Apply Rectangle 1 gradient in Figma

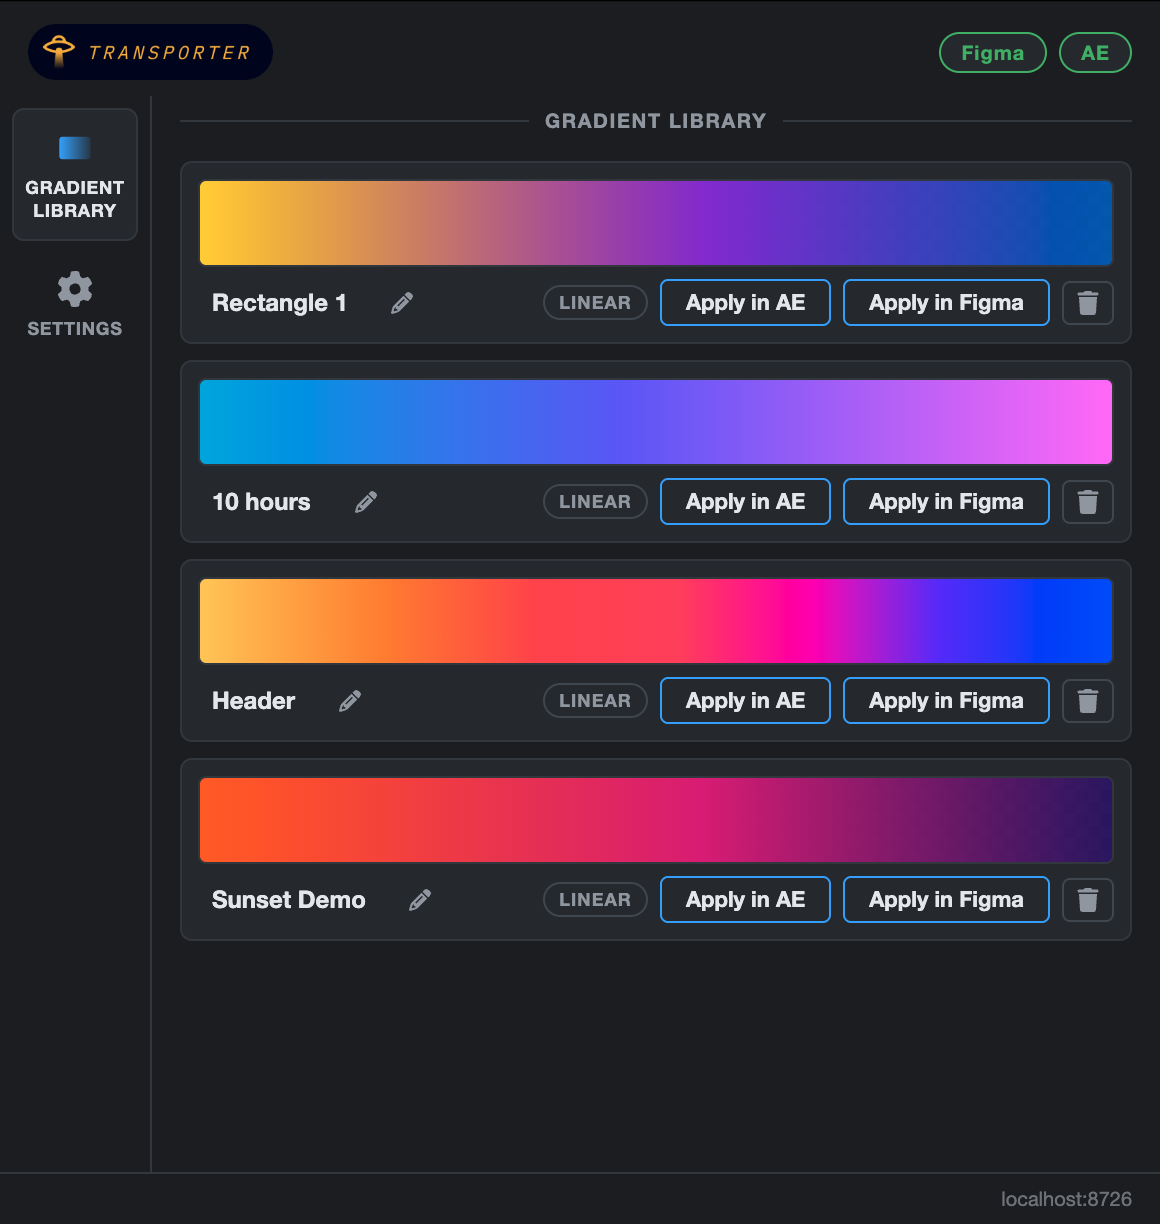coord(946,303)
